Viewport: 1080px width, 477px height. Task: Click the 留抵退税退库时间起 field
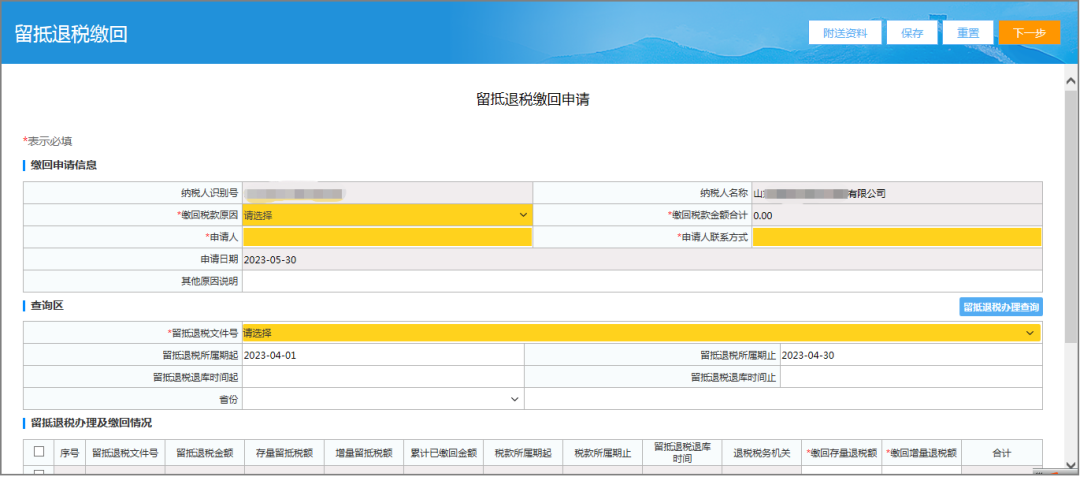click(383, 377)
